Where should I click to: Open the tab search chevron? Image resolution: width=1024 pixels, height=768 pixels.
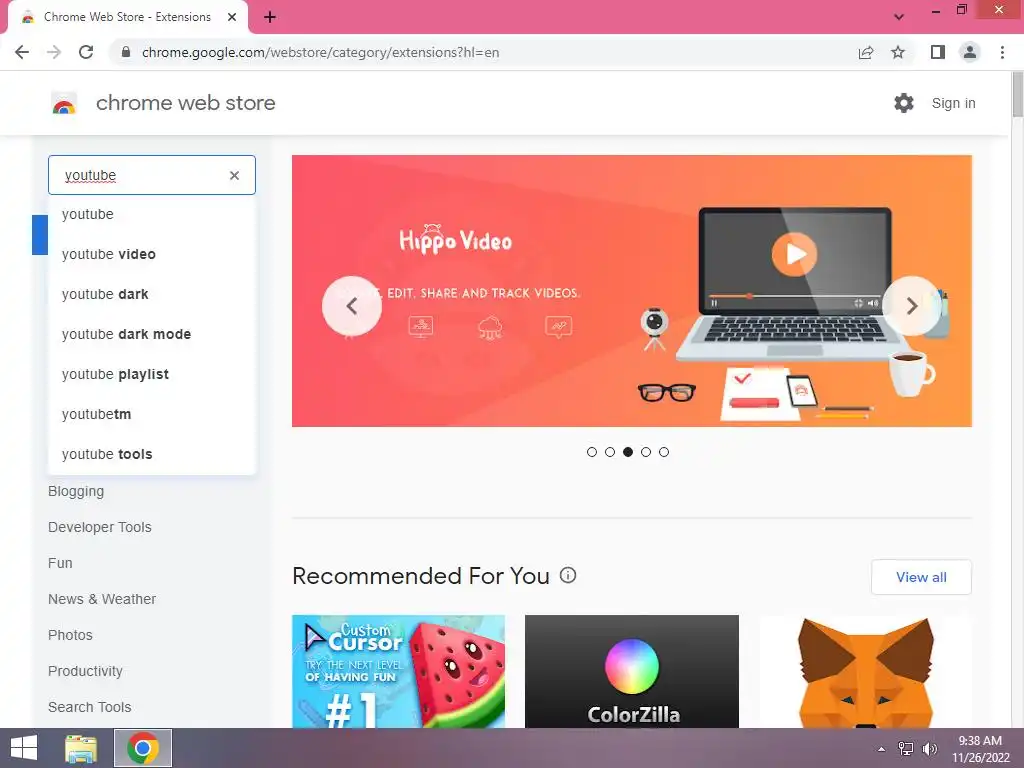point(899,17)
